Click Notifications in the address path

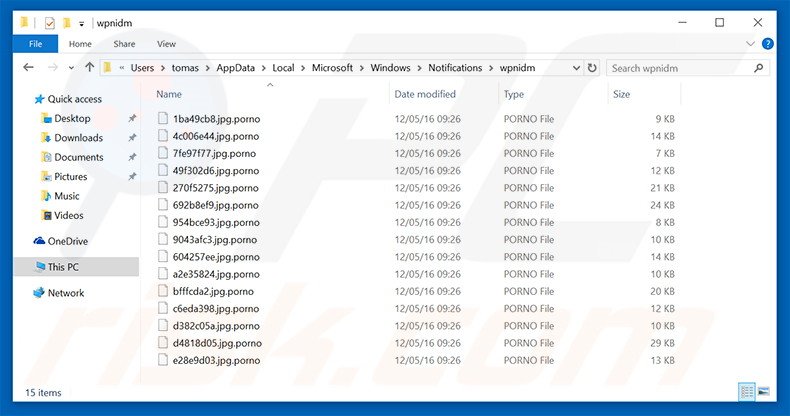(455, 68)
